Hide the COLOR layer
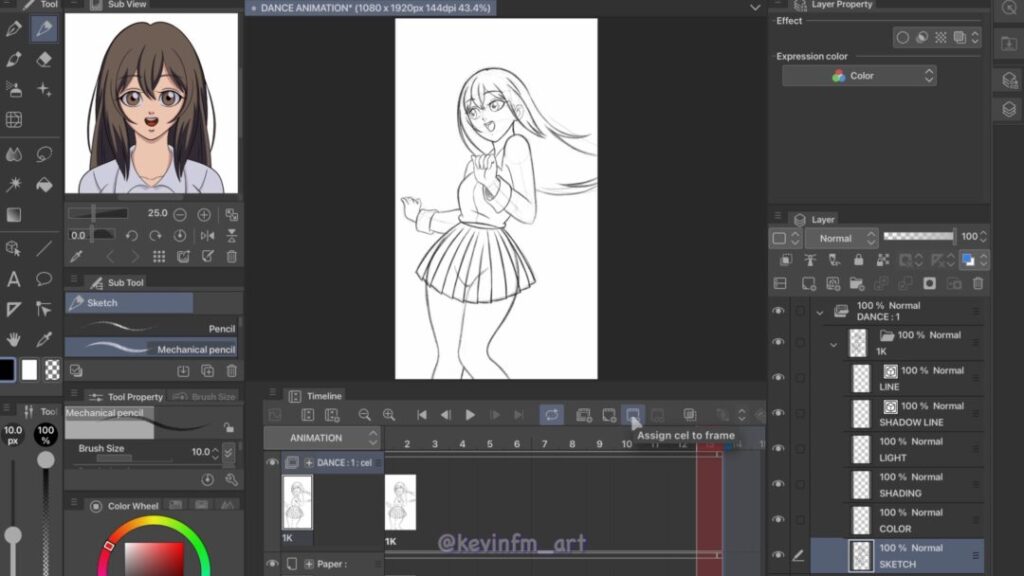This screenshot has height=576, width=1024. [778, 519]
